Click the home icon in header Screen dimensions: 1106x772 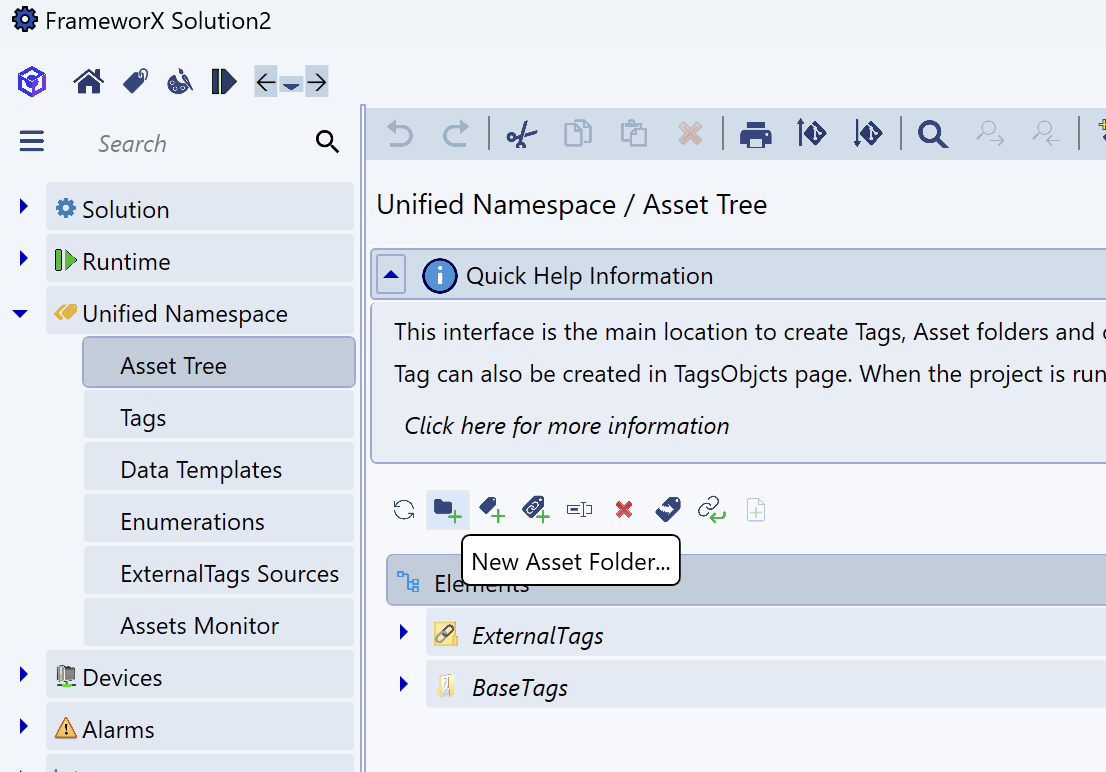click(89, 82)
